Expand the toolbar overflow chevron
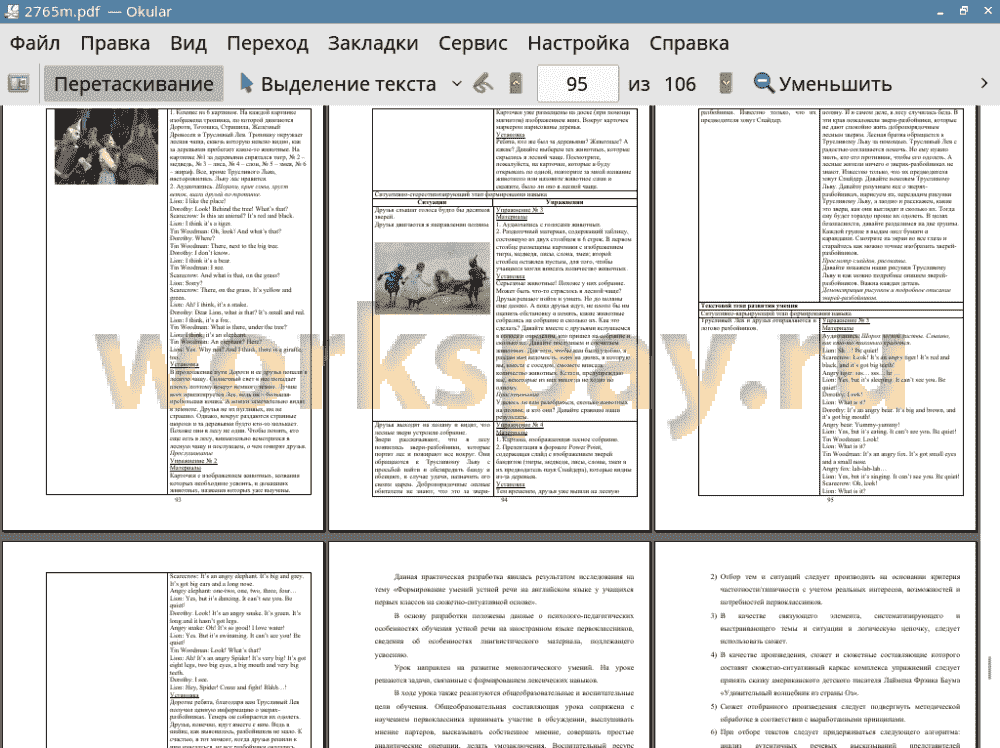This screenshot has height=748, width=1000. 984,84
